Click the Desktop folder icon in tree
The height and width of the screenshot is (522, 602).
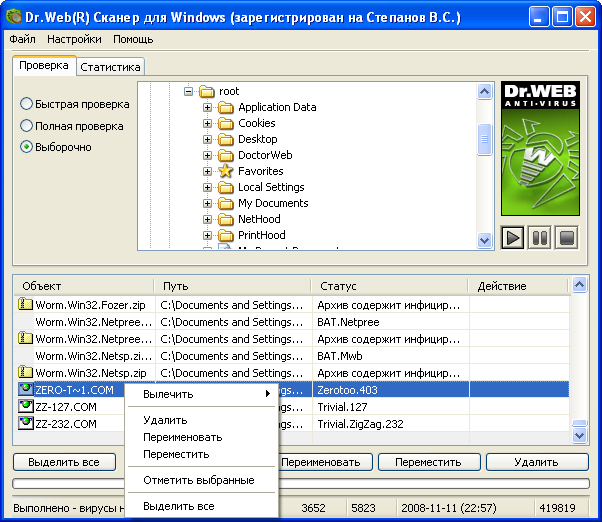tap(226, 139)
